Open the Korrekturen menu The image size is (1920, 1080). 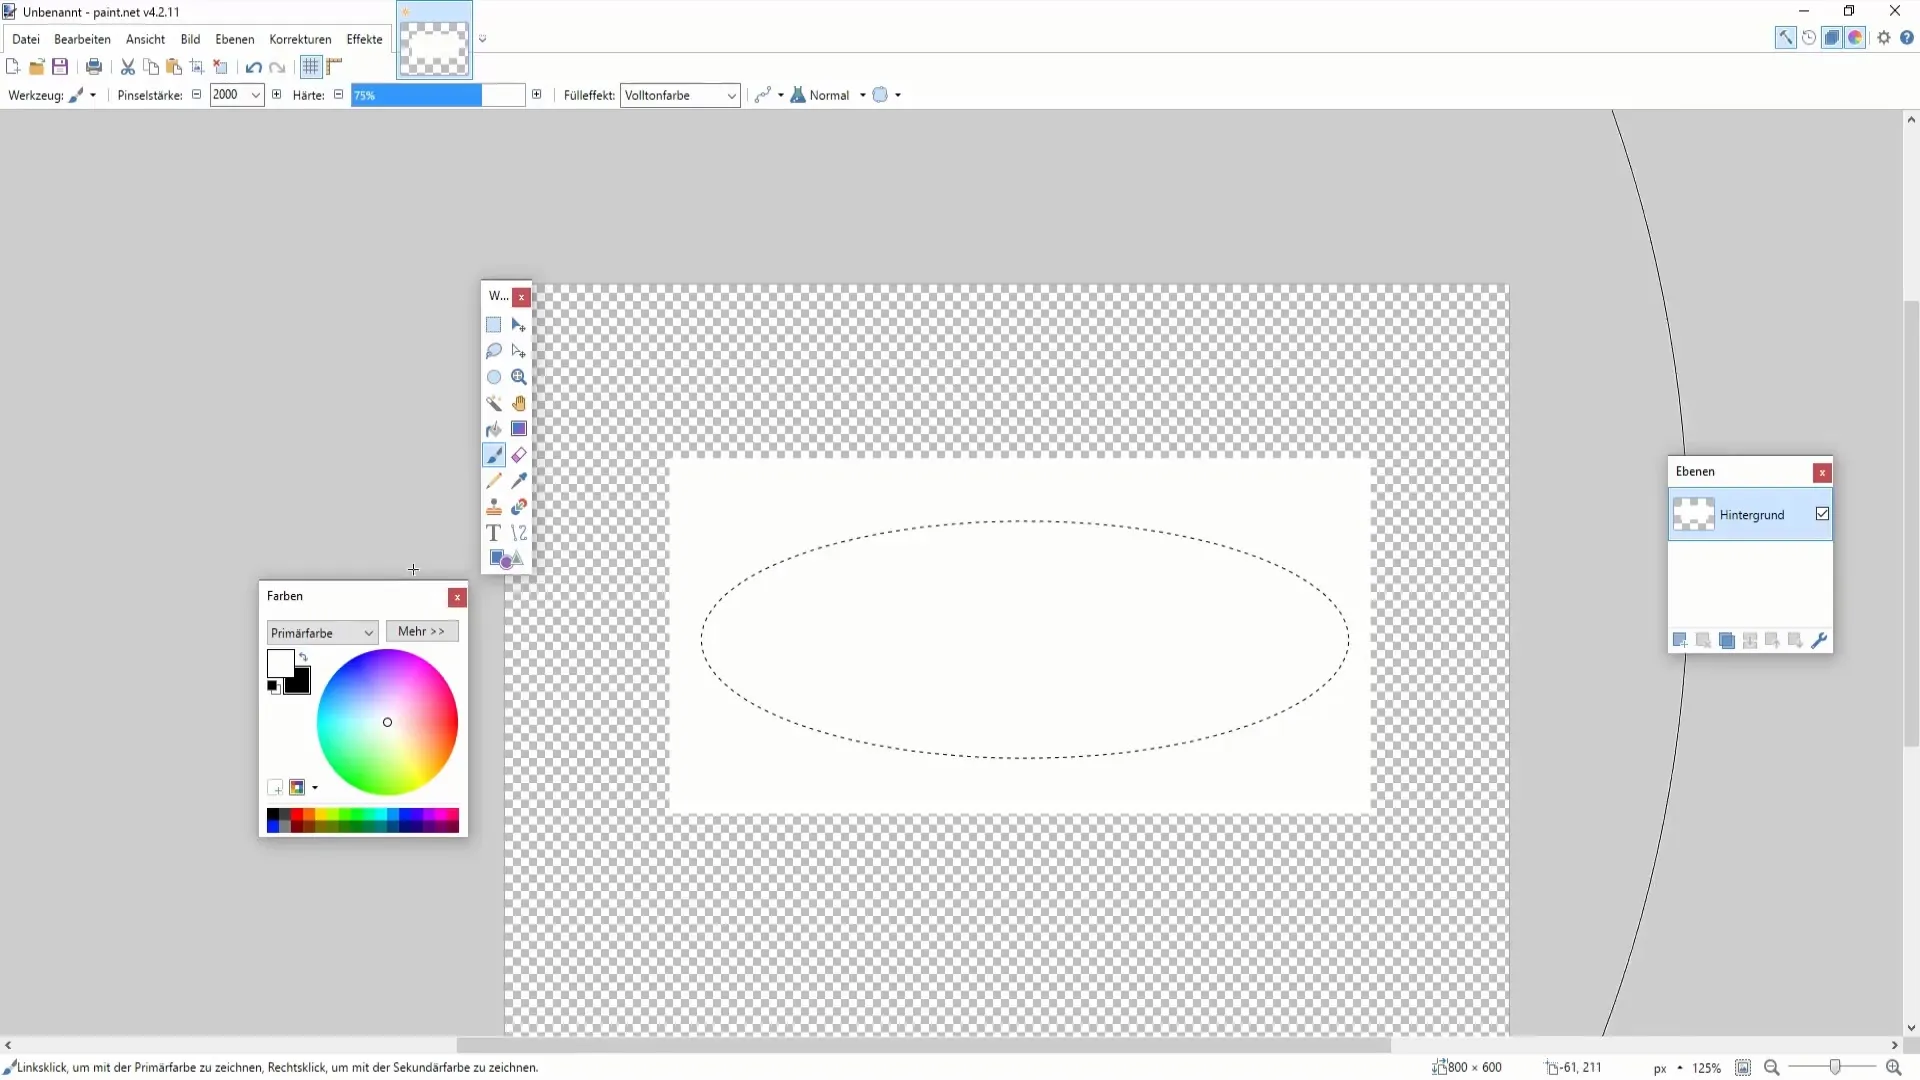coord(300,39)
